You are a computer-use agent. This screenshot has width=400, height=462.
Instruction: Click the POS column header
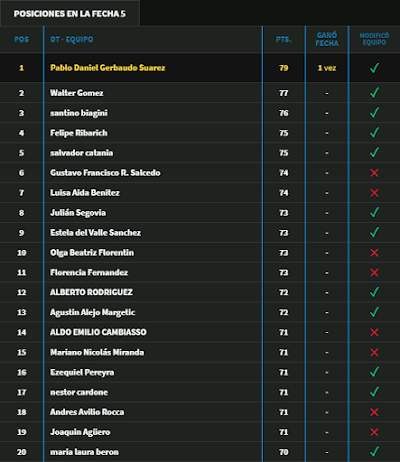click(22, 39)
